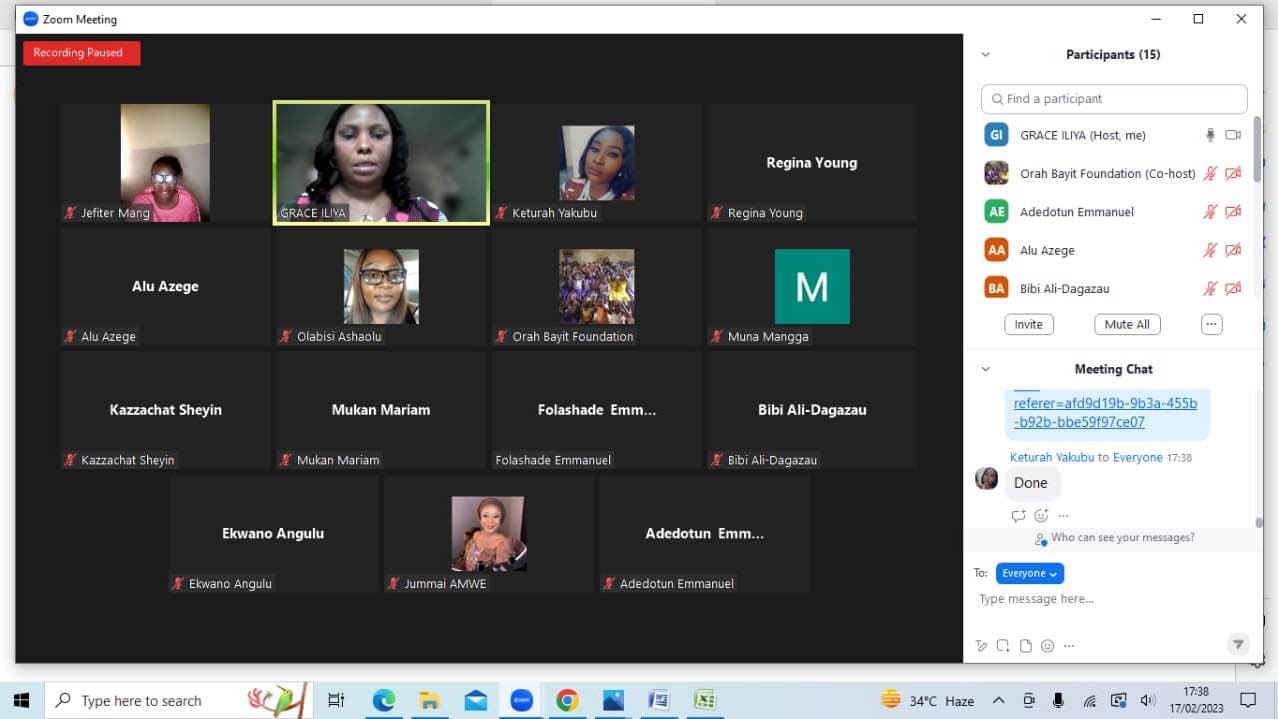The width and height of the screenshot is (1278, 719).
Task: Add reaction to the "Done" message
Action: click(x=1041, y=516)
